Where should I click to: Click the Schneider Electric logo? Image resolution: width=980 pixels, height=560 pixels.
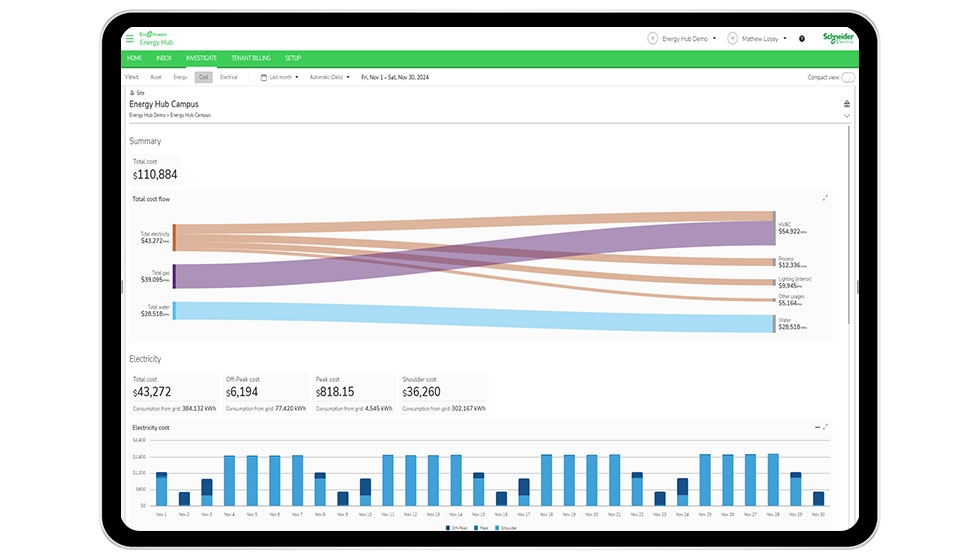836,38
